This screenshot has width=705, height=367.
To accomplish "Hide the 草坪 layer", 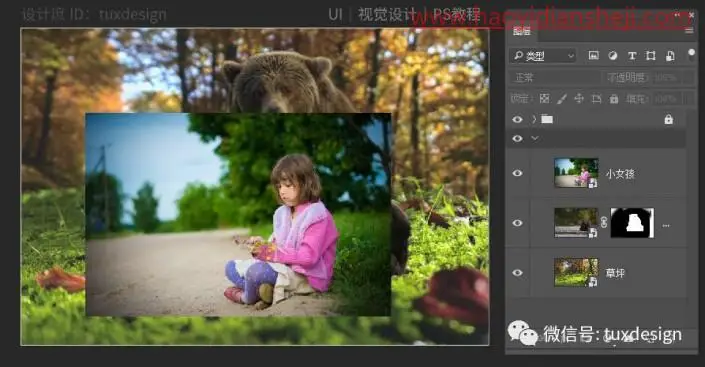I will tap(518, 273).
